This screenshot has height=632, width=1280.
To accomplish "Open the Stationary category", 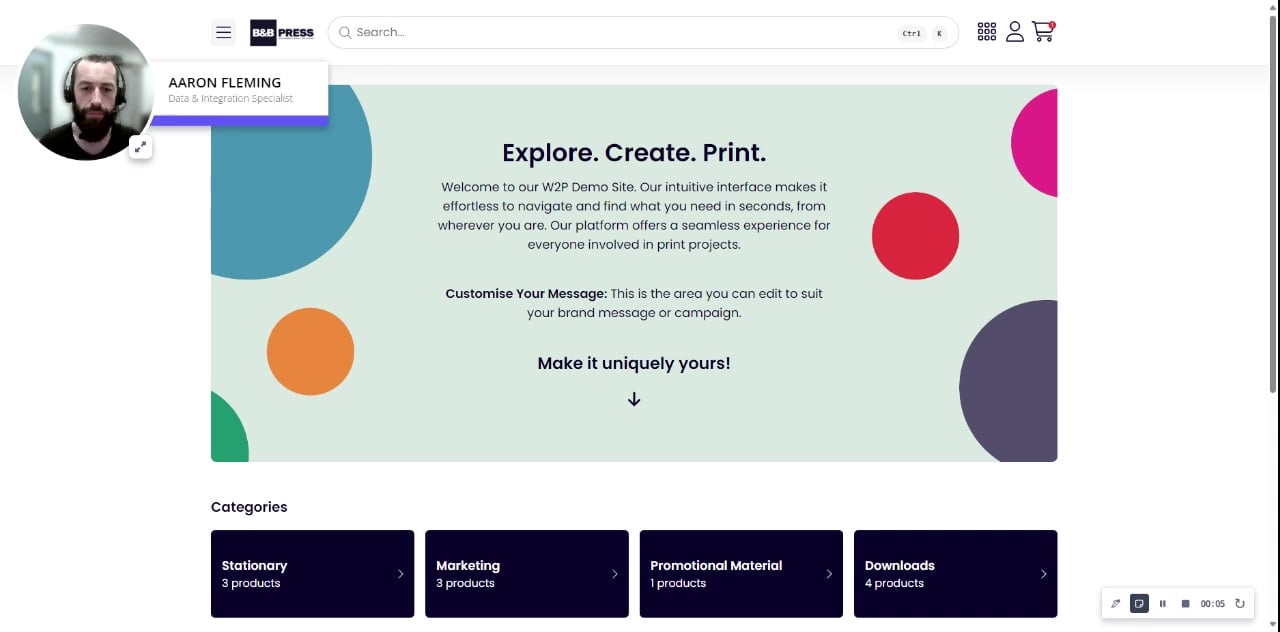I will click(x=312, y=574).
